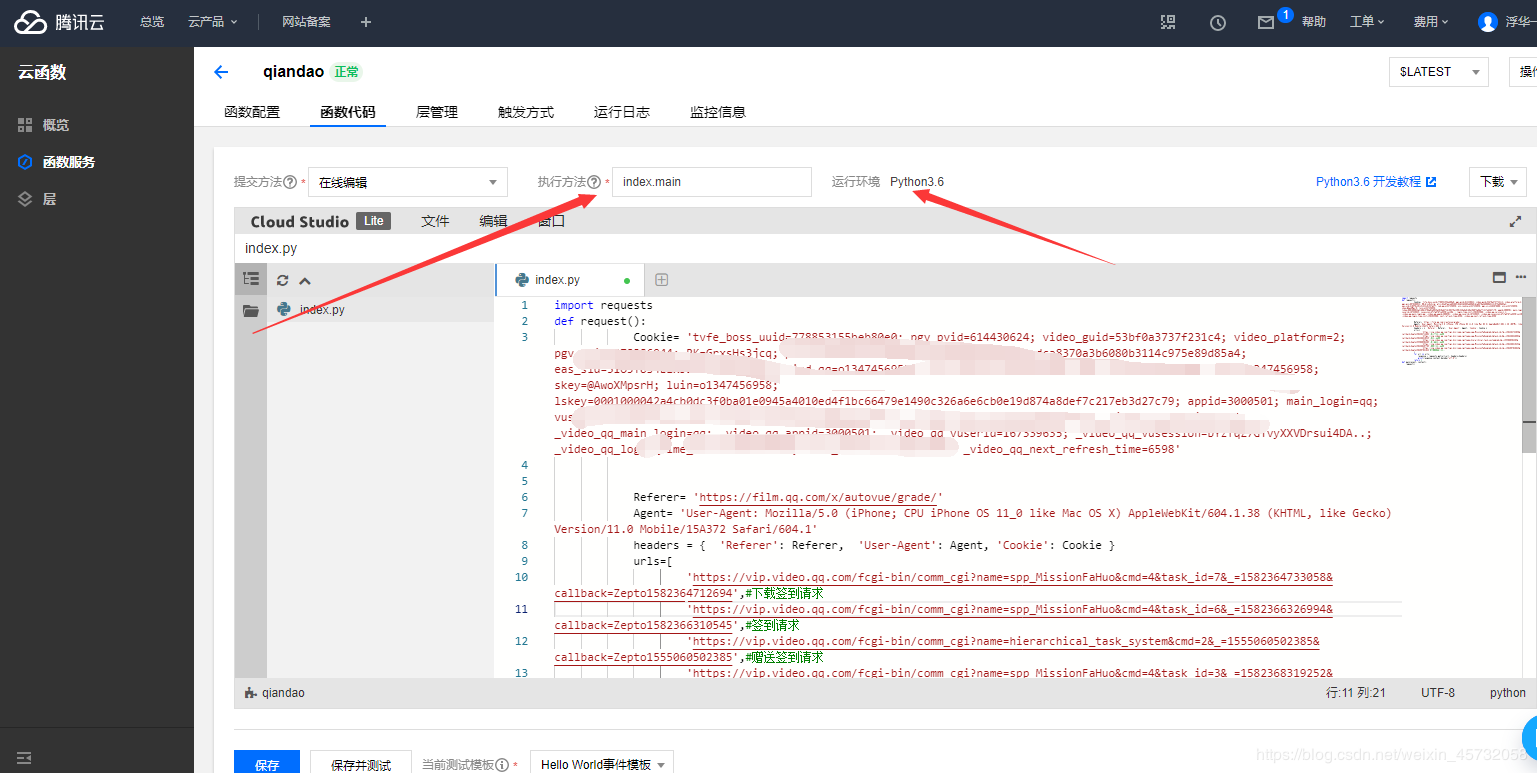Open the 在线编辑 submit method dropdown
This screenshot has width=1537, height=773.
click(x=408, y=182)
